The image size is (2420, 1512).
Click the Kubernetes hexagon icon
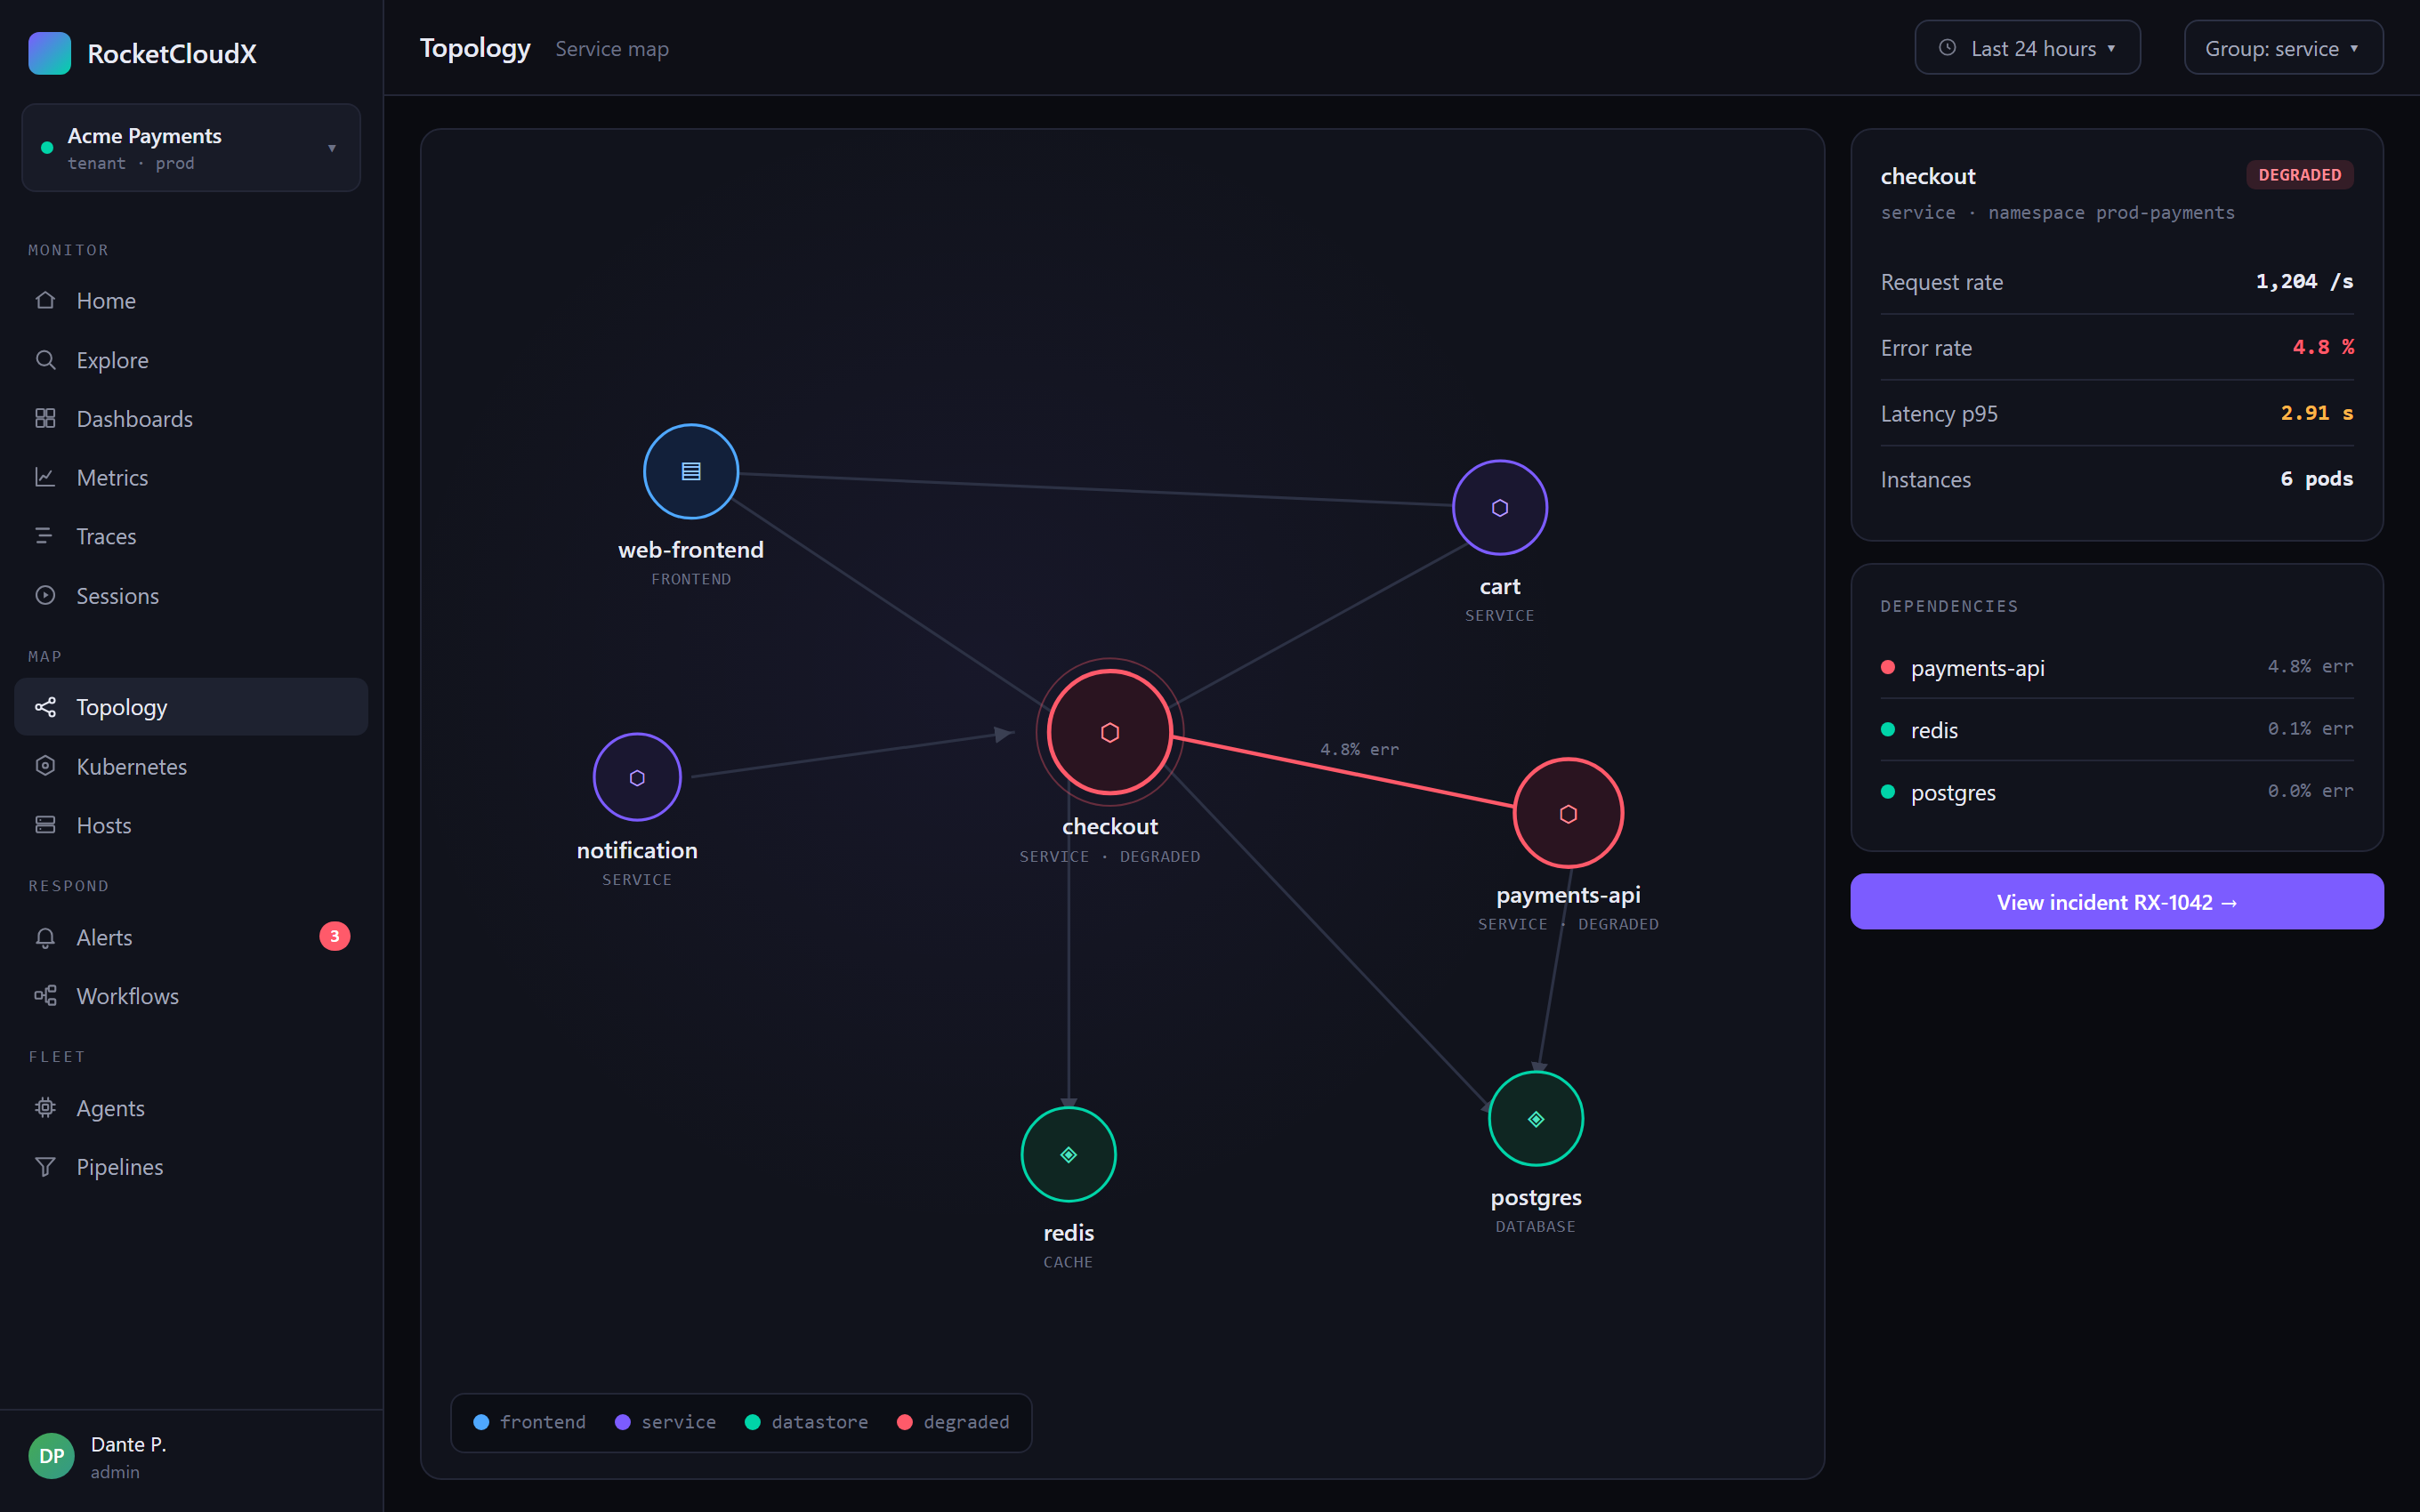[45, 766]
